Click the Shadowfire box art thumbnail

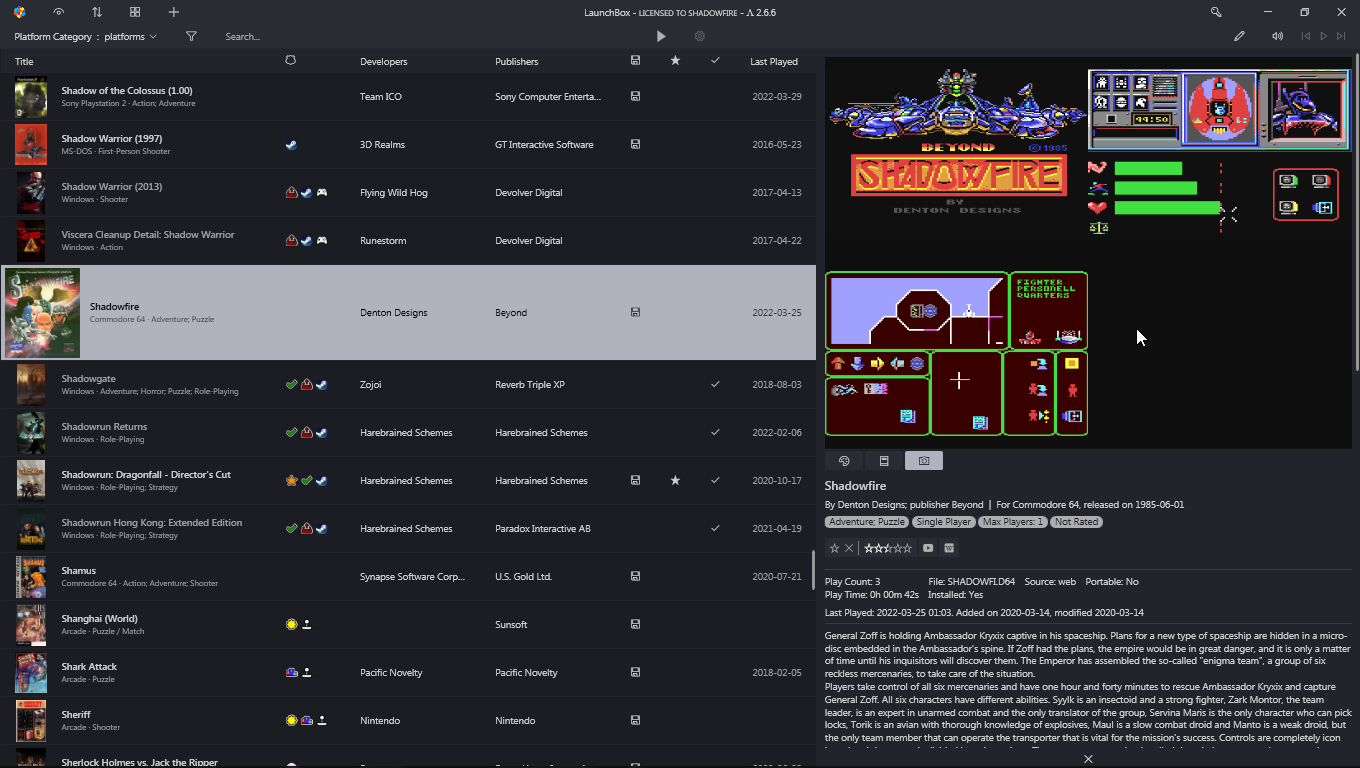pos(42,313)
